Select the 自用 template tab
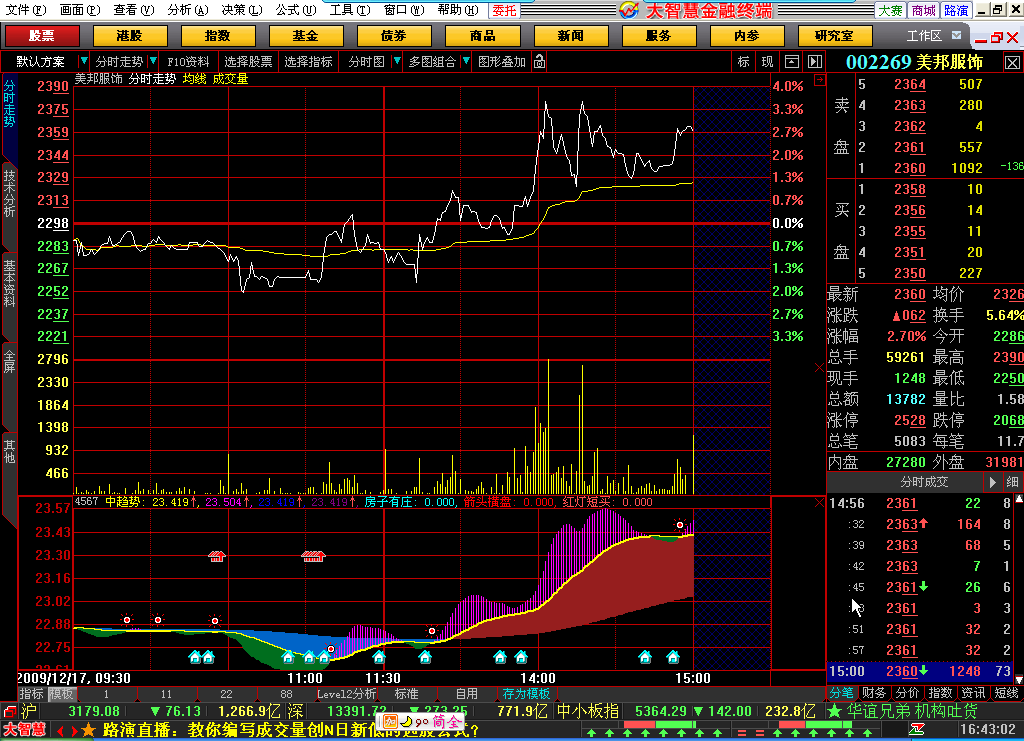The width and height of the screenshot is (1024, 741). point(466,693)
